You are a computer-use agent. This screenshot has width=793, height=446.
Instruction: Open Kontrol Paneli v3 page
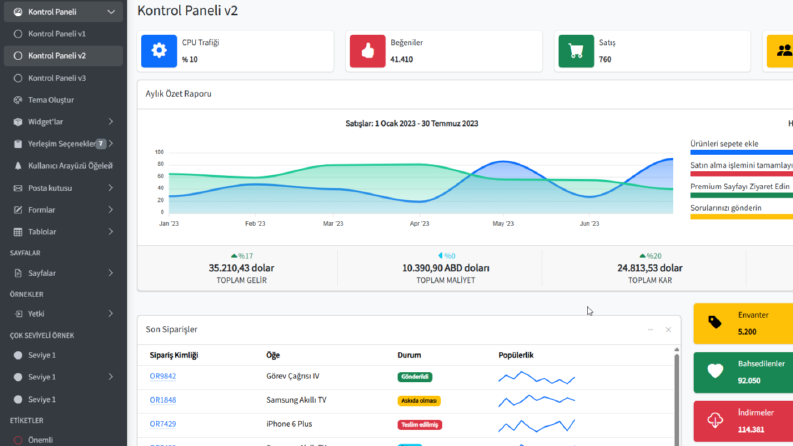[x=63, y=78]
